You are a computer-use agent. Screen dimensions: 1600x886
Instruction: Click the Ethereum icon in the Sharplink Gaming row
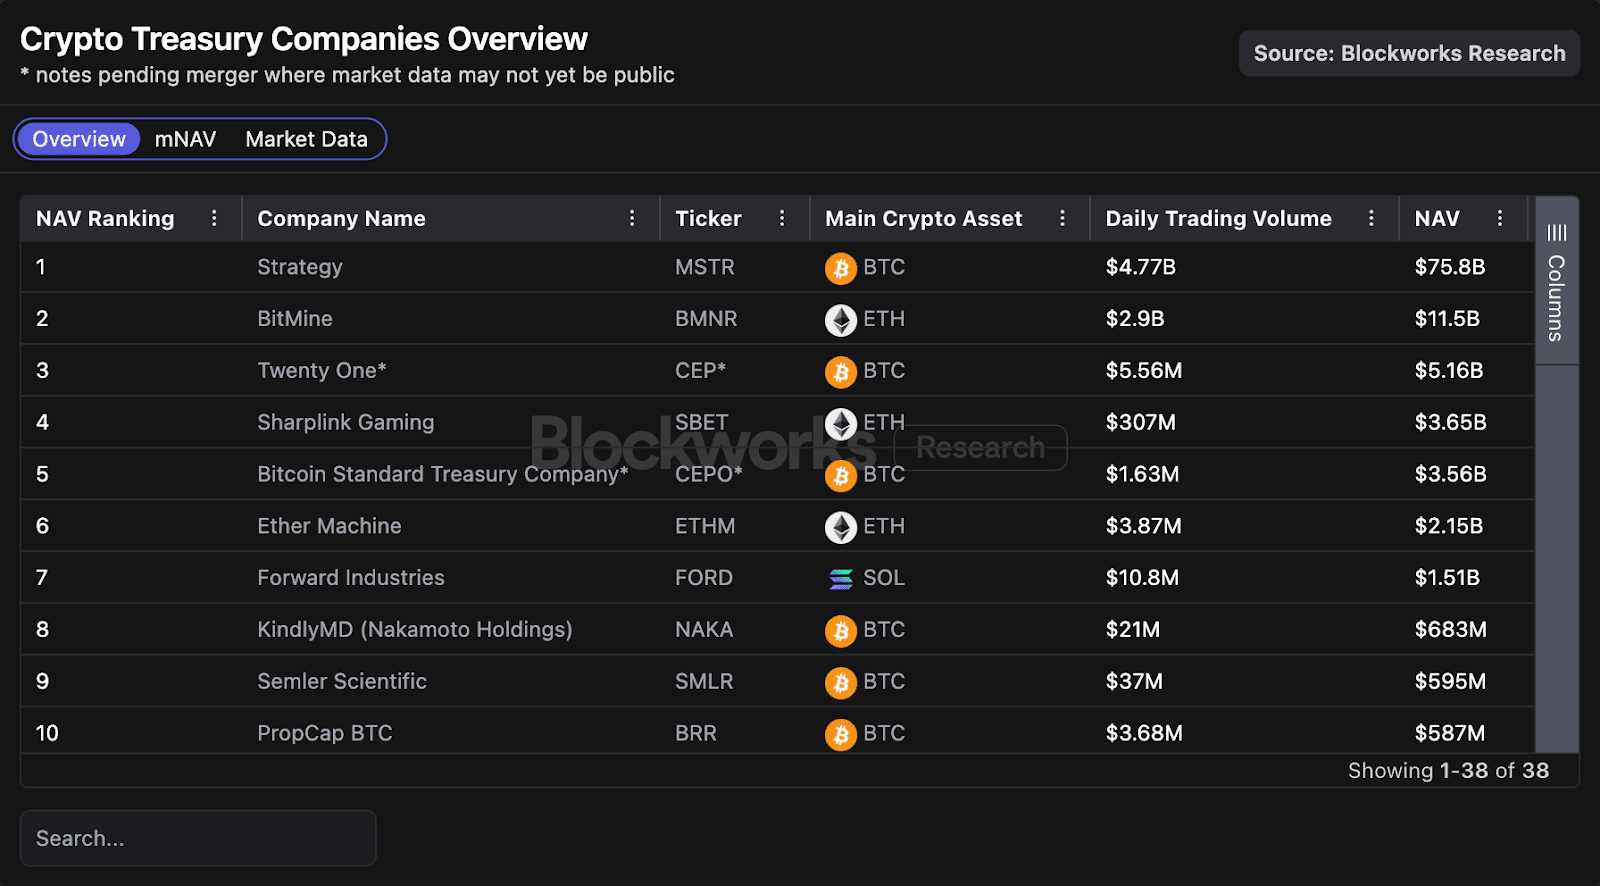coord(841,424)
